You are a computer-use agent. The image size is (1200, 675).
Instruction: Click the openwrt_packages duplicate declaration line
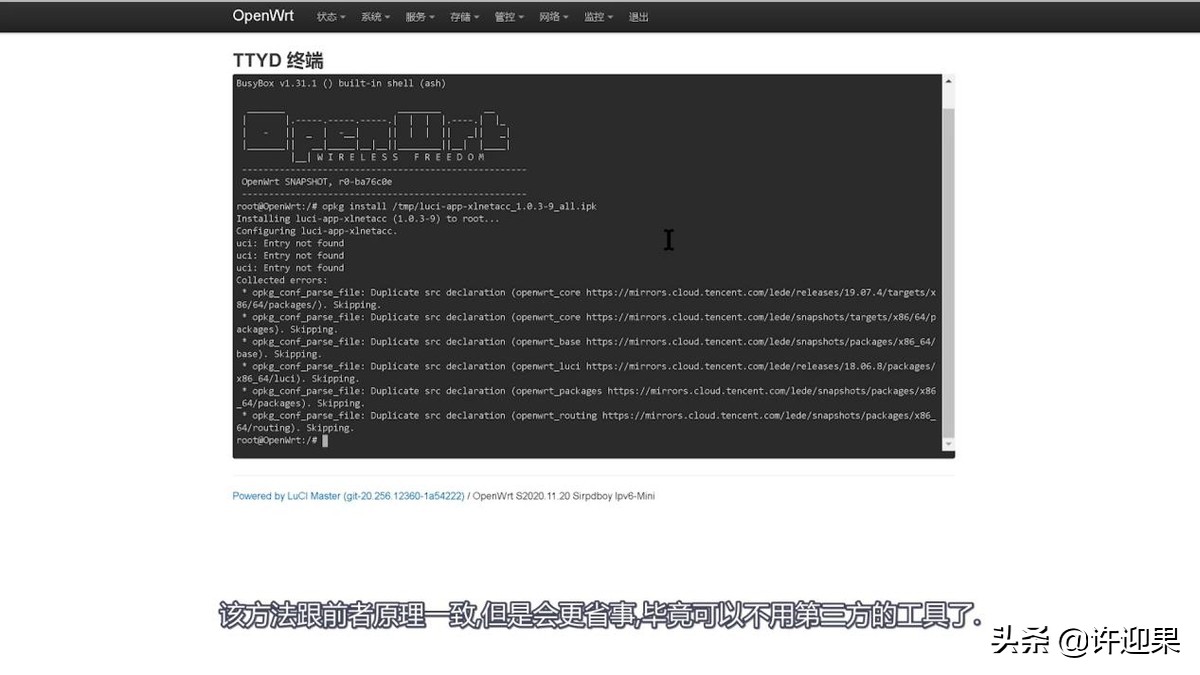click(586, 397)
